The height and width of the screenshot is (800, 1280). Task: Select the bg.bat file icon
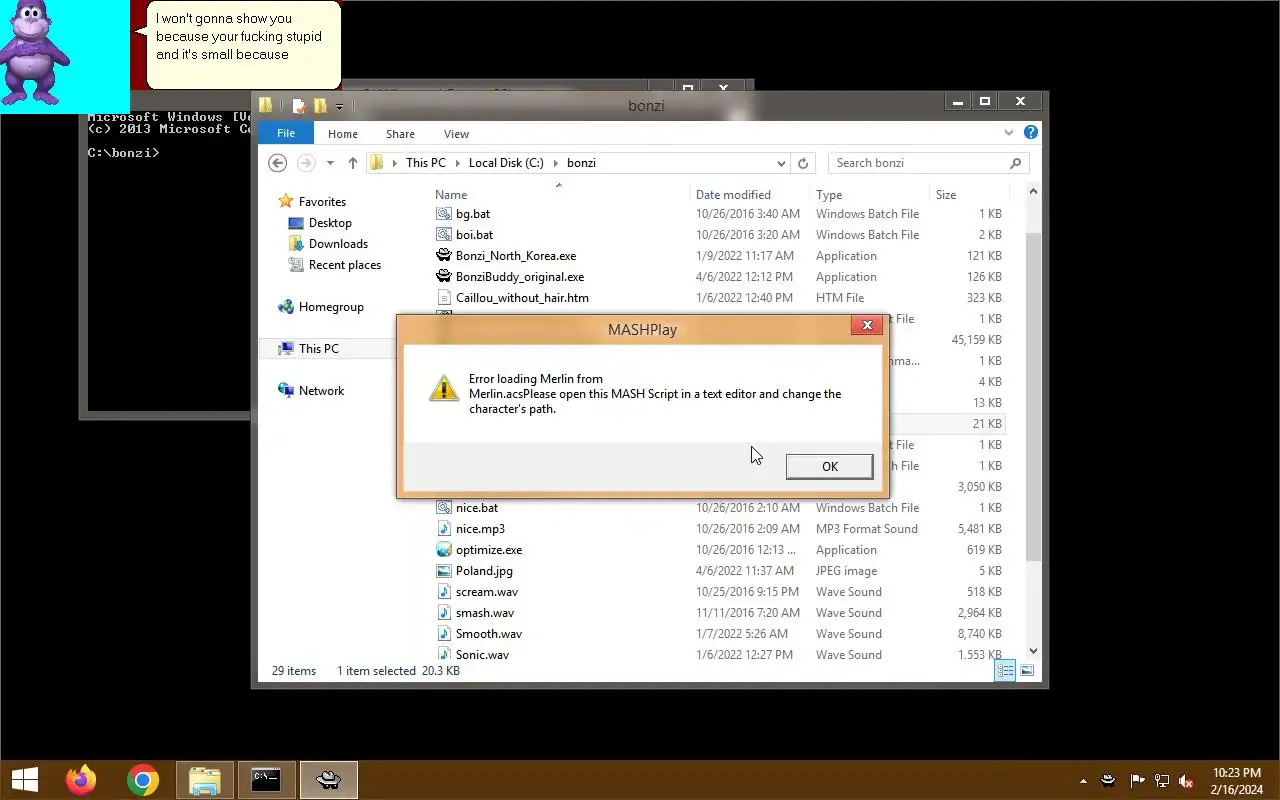[x=444, y=214]
